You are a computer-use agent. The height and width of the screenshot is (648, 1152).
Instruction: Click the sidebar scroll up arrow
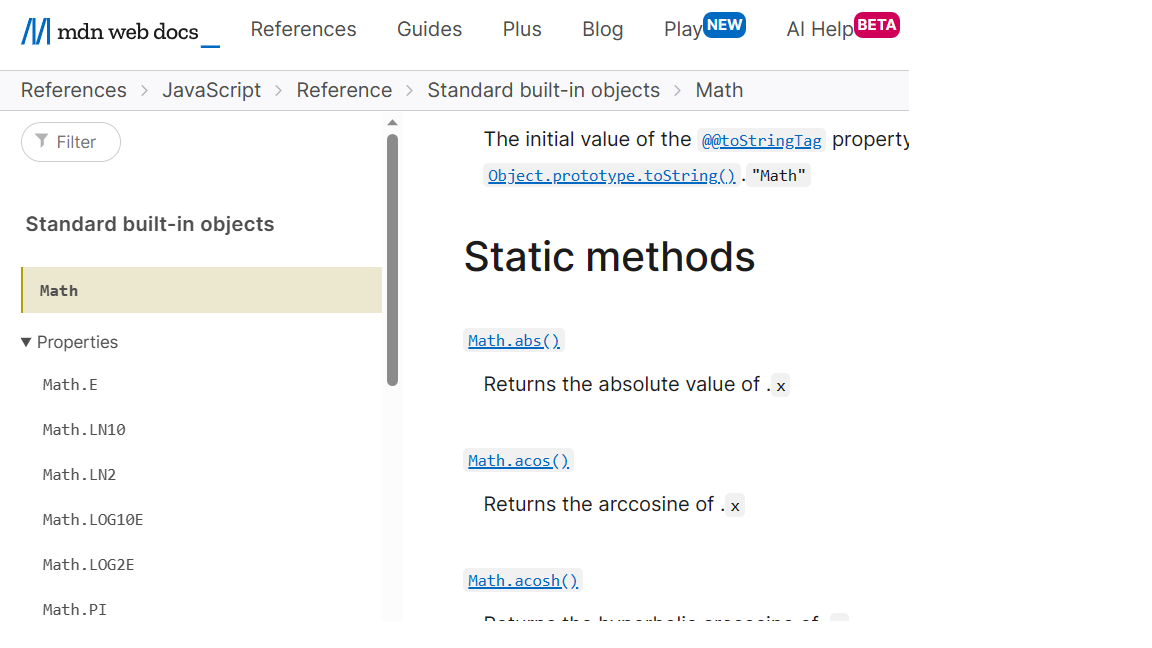(392, 123)
